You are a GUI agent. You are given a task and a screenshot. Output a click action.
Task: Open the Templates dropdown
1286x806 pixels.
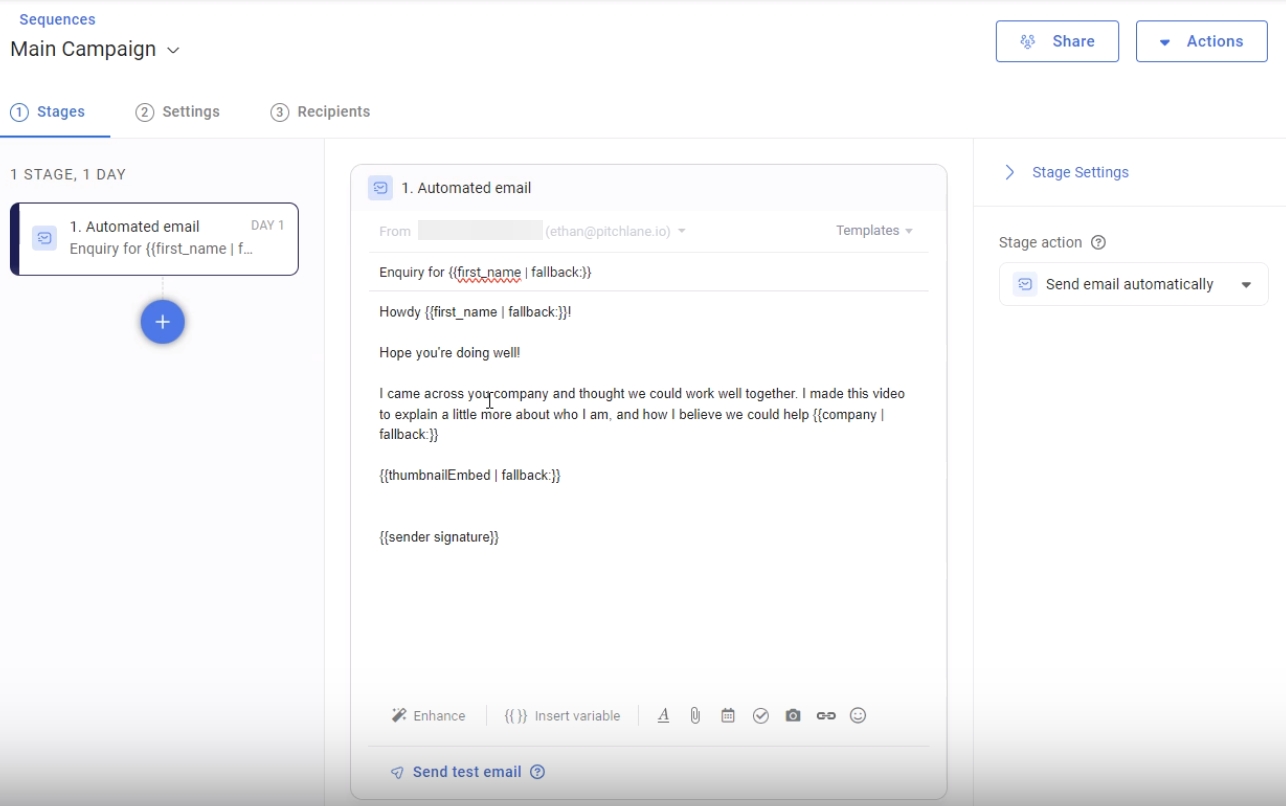874,231
